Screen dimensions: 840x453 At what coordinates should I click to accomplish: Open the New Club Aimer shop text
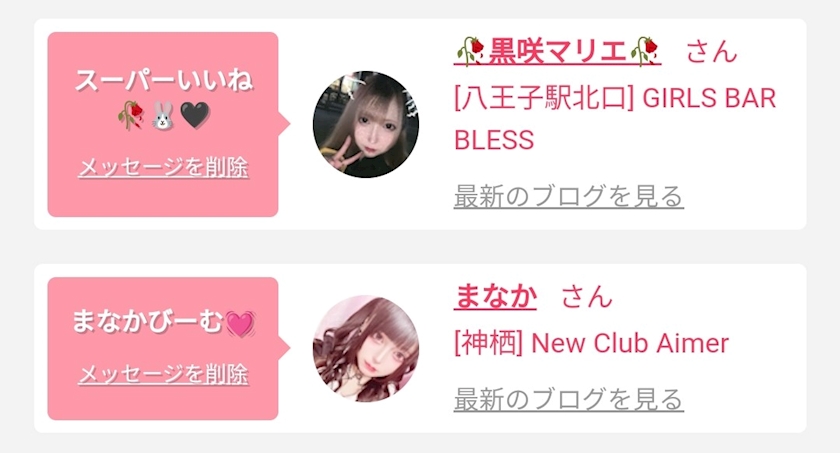point(630,343)
